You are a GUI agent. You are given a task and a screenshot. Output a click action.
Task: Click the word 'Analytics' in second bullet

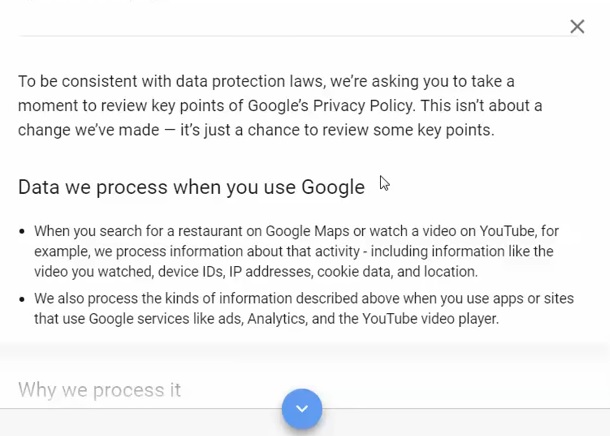coord(276,319)
